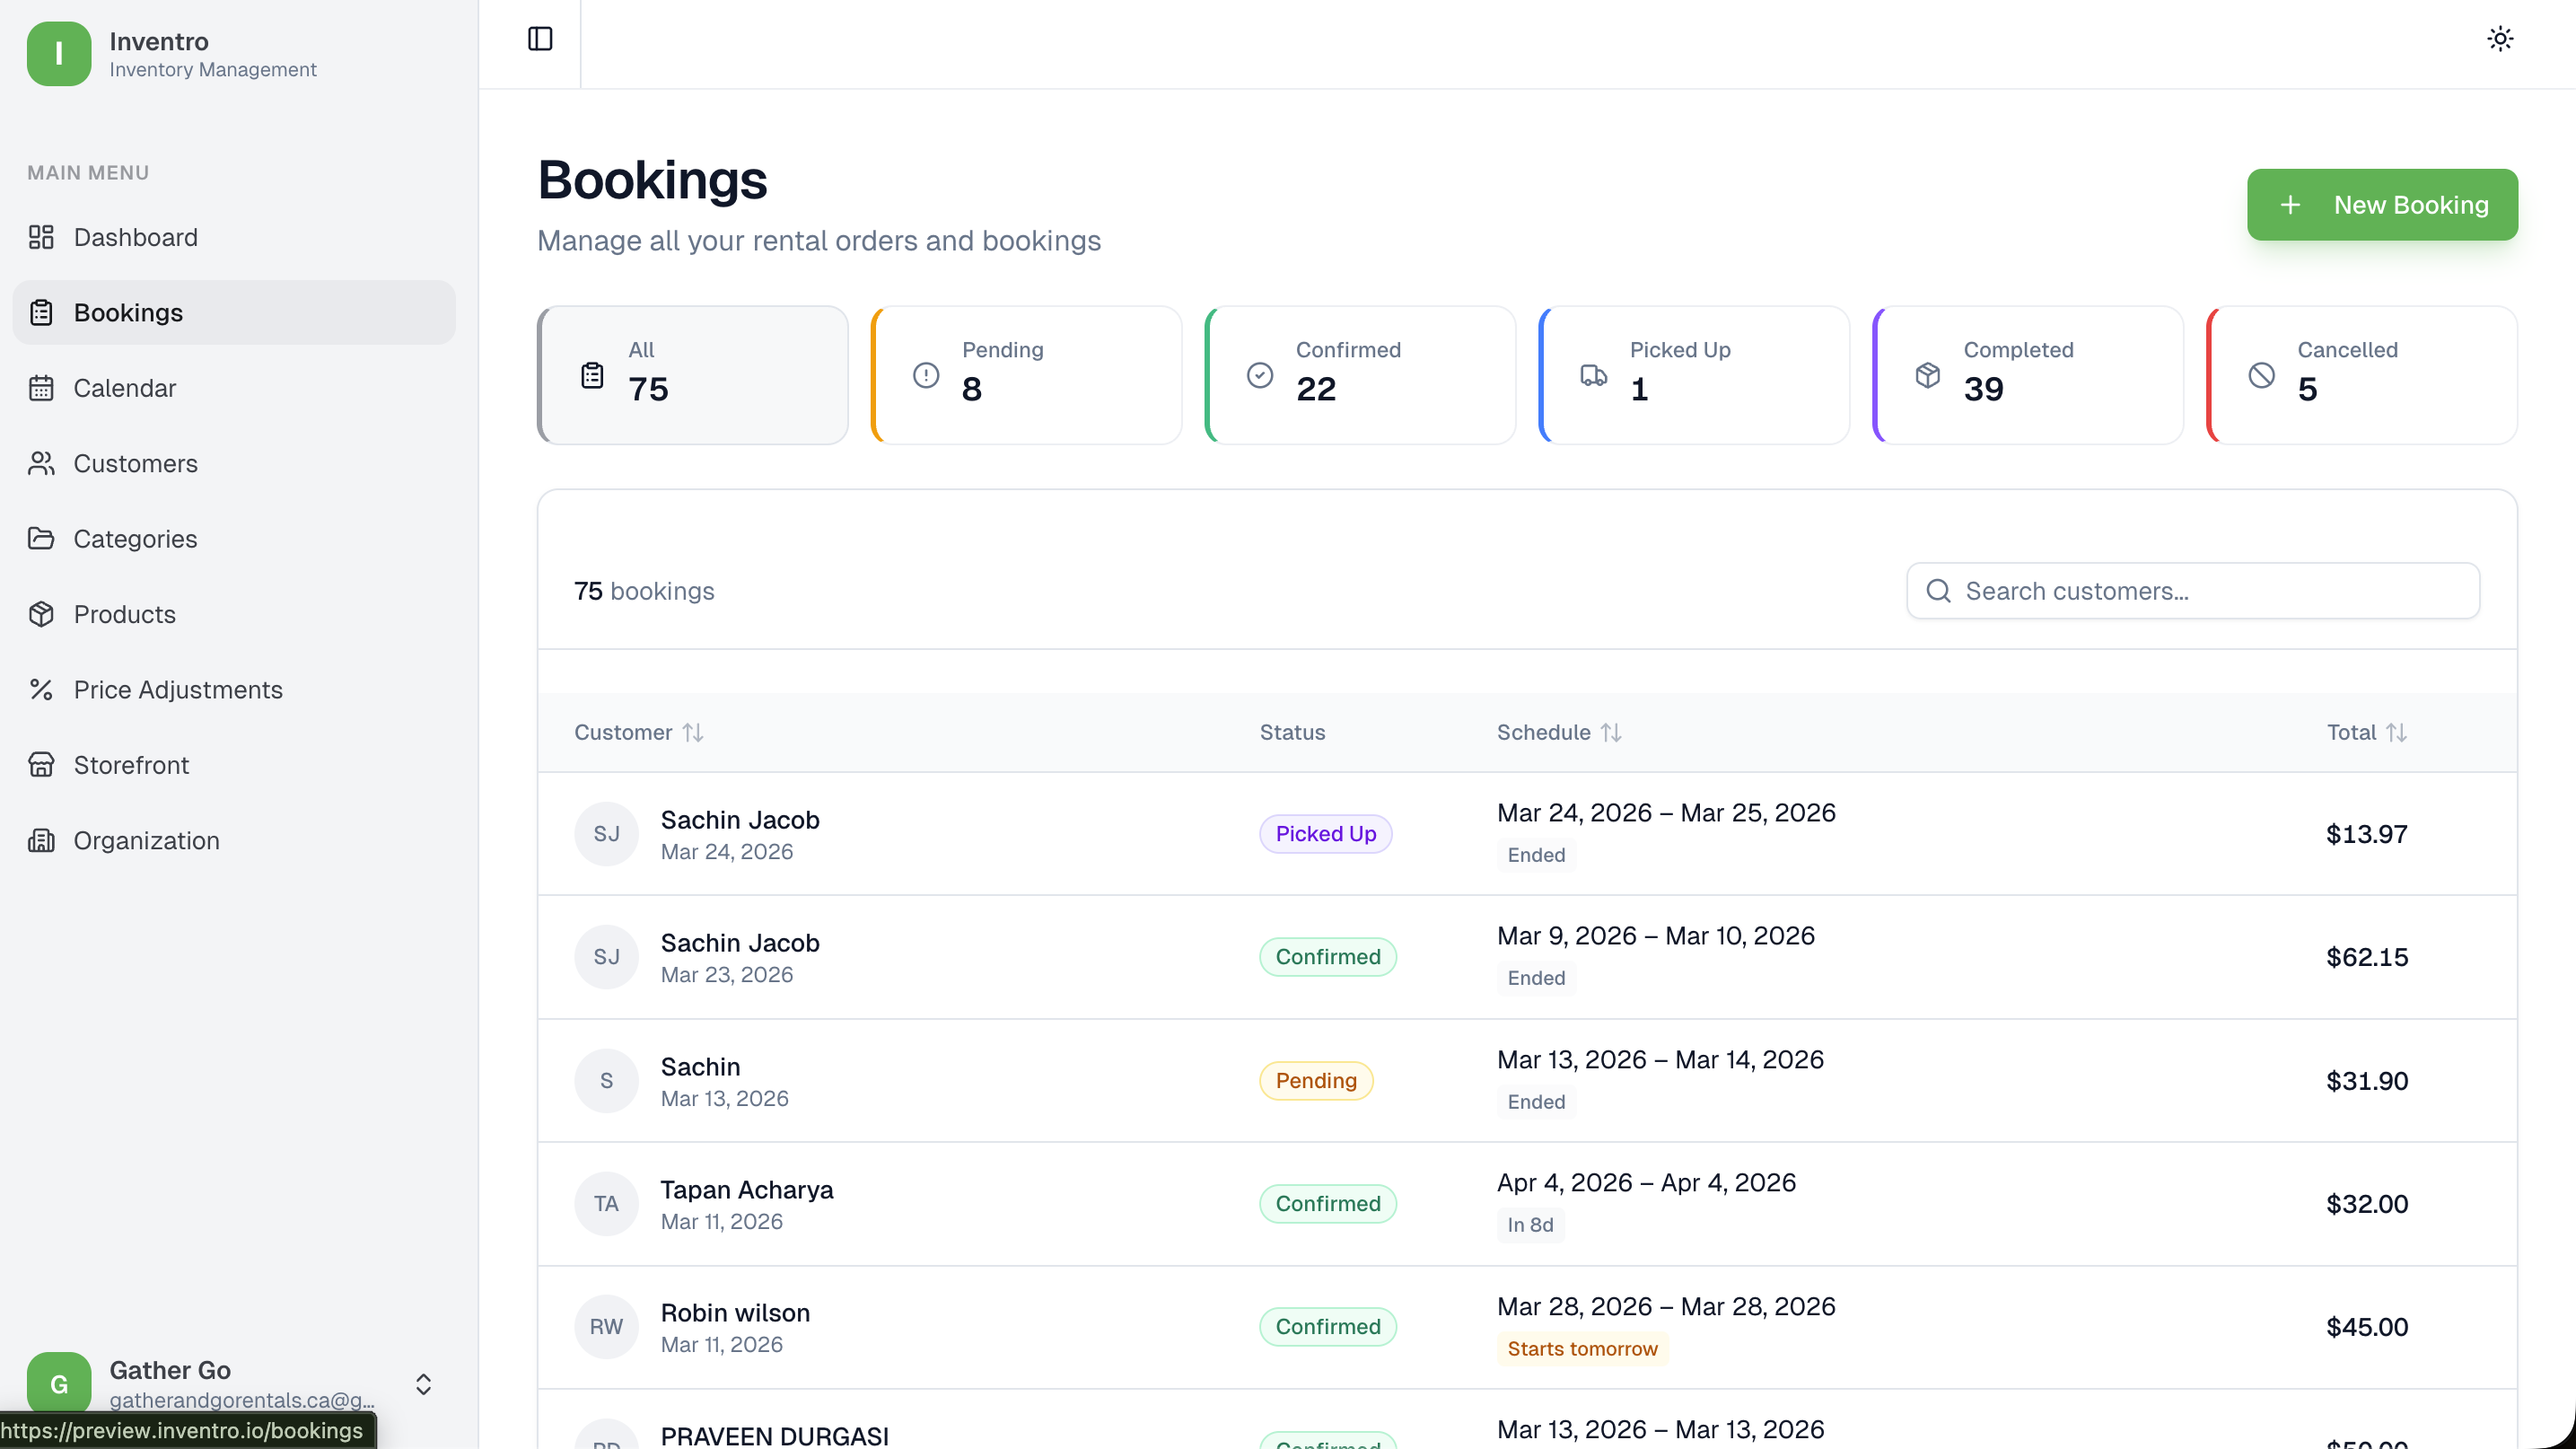Screen dimensions: 2576x1449
Task: Focus the Search customers field
Action: (2193, 591)
